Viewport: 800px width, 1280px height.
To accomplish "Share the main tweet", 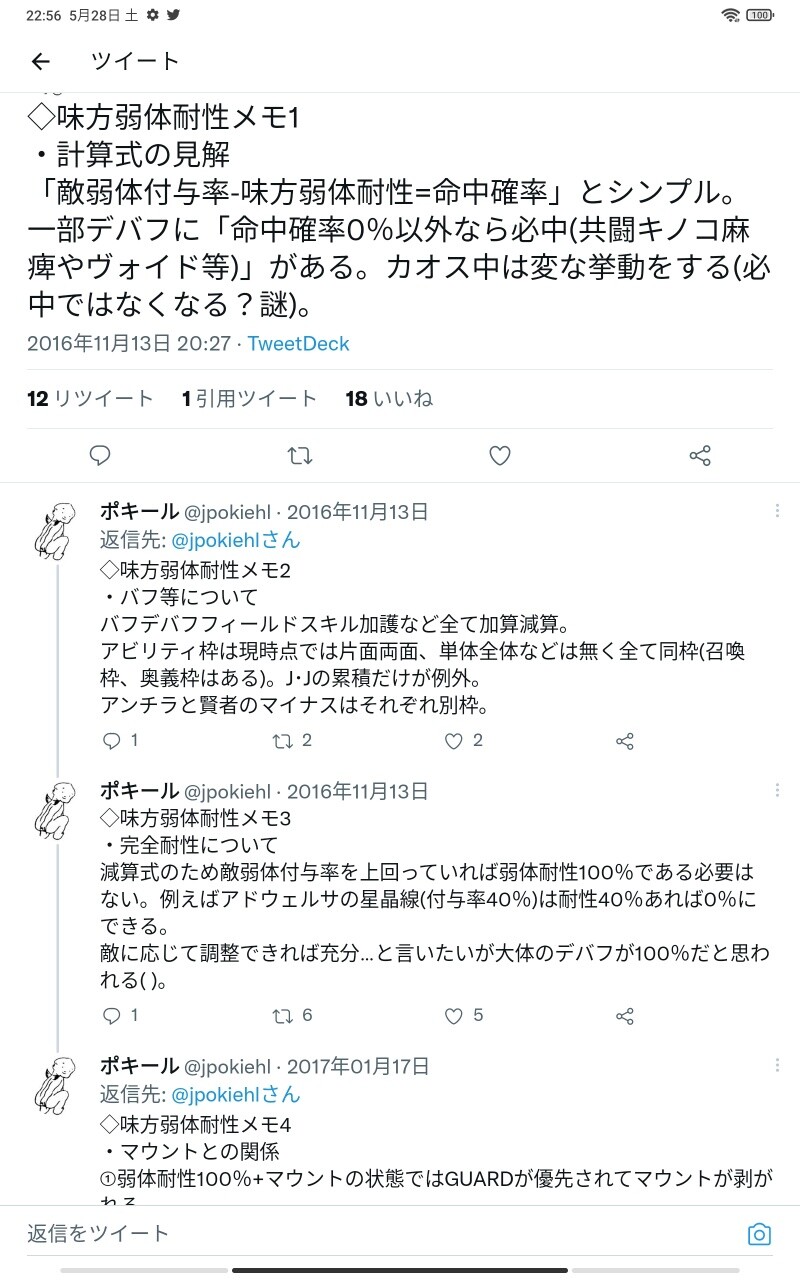I will (700, 456).
